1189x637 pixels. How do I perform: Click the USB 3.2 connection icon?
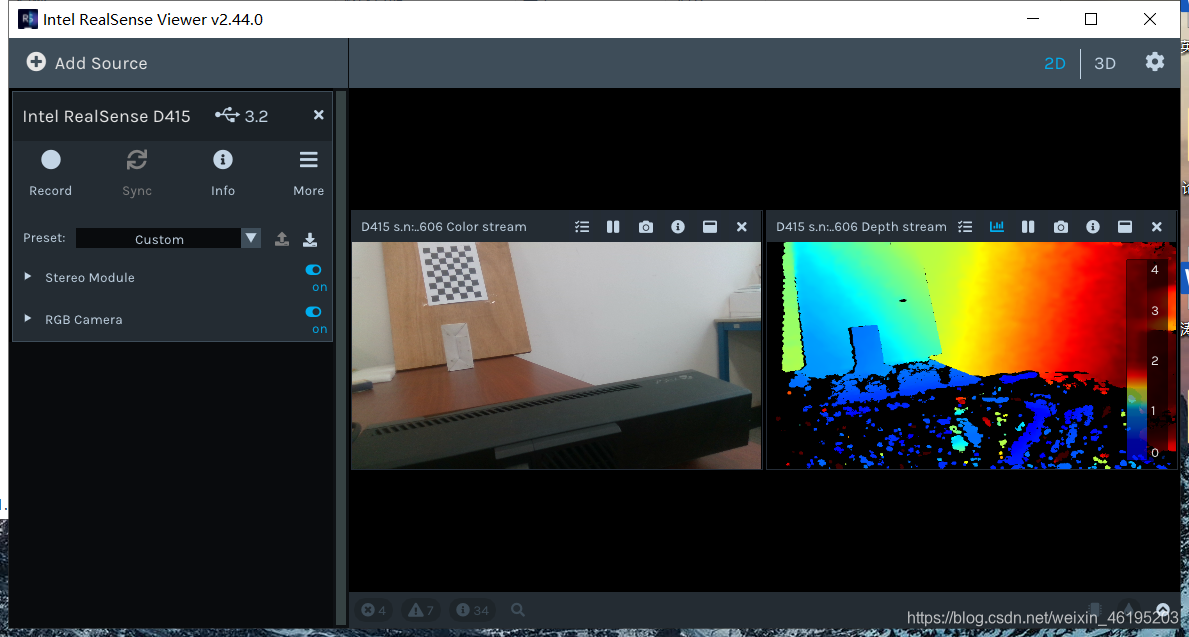[227, 115]
